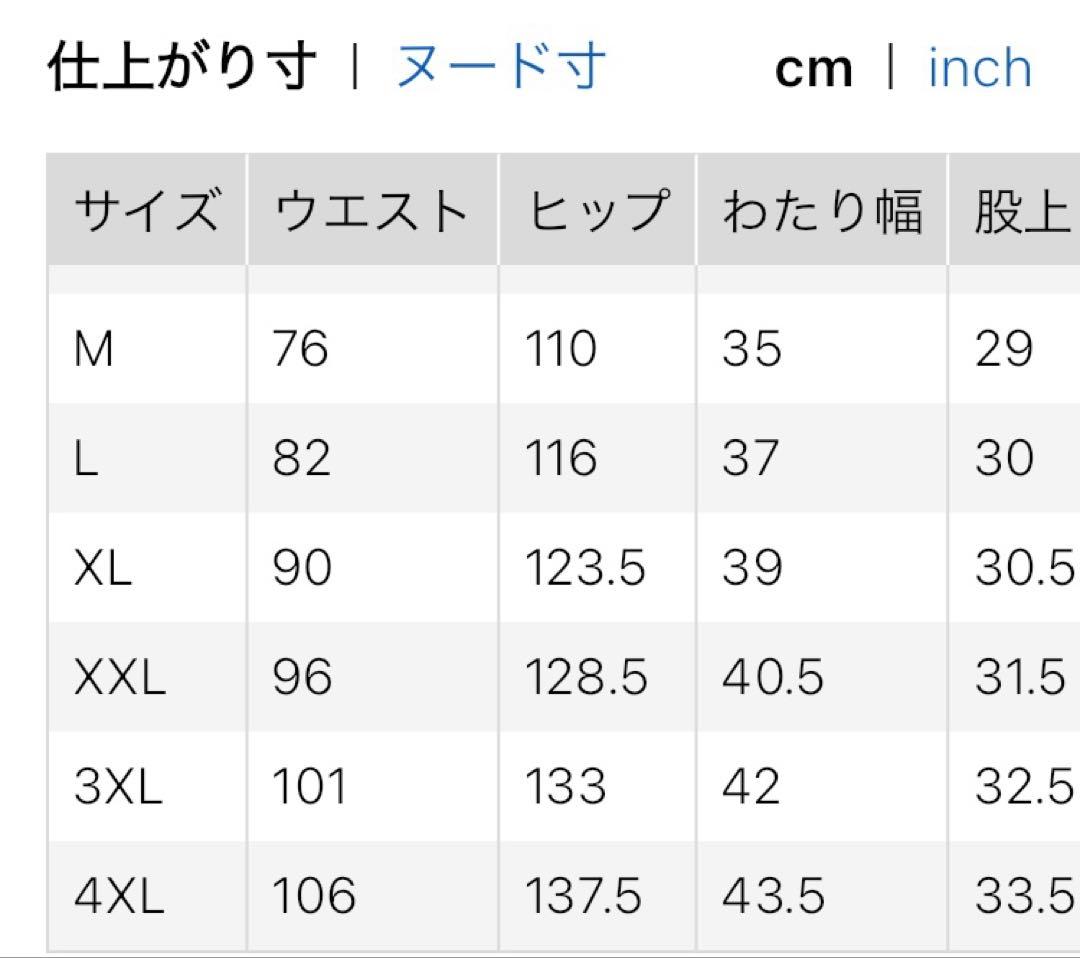The height and width of the screenshot is (958, 1080).
Task: Select the L size row label
Action: 87,459
